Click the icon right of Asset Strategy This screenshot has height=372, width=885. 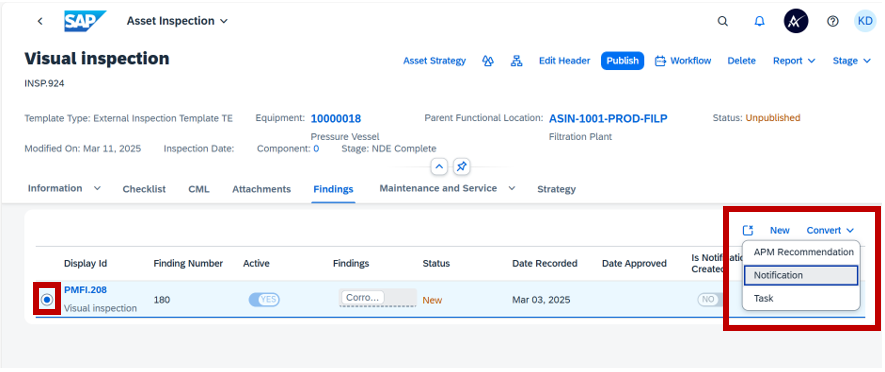[x=488, y=61]
